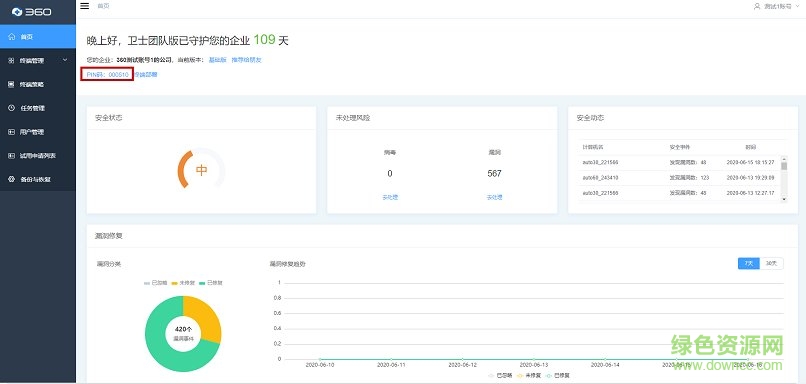Click scroll-down arrow in 安全动态 list

[784, 198]
